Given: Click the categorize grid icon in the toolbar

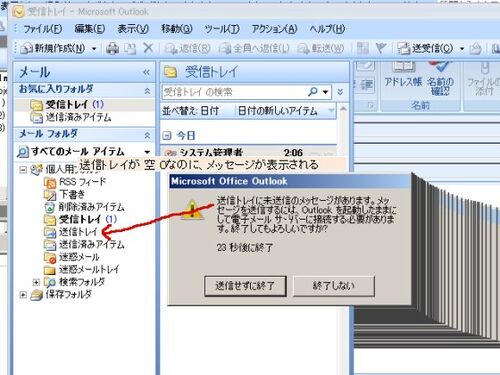Looking at the screenshot, I should [363, 48].
